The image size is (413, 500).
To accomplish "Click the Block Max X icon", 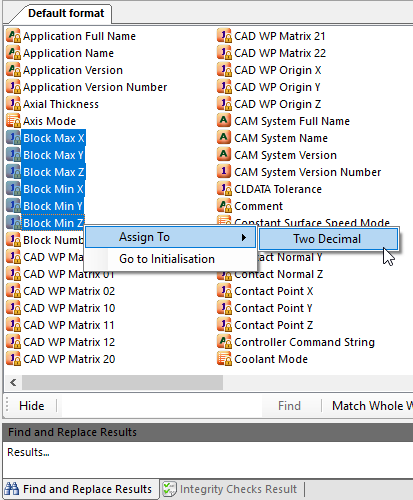I will click(x=13, y=138).
